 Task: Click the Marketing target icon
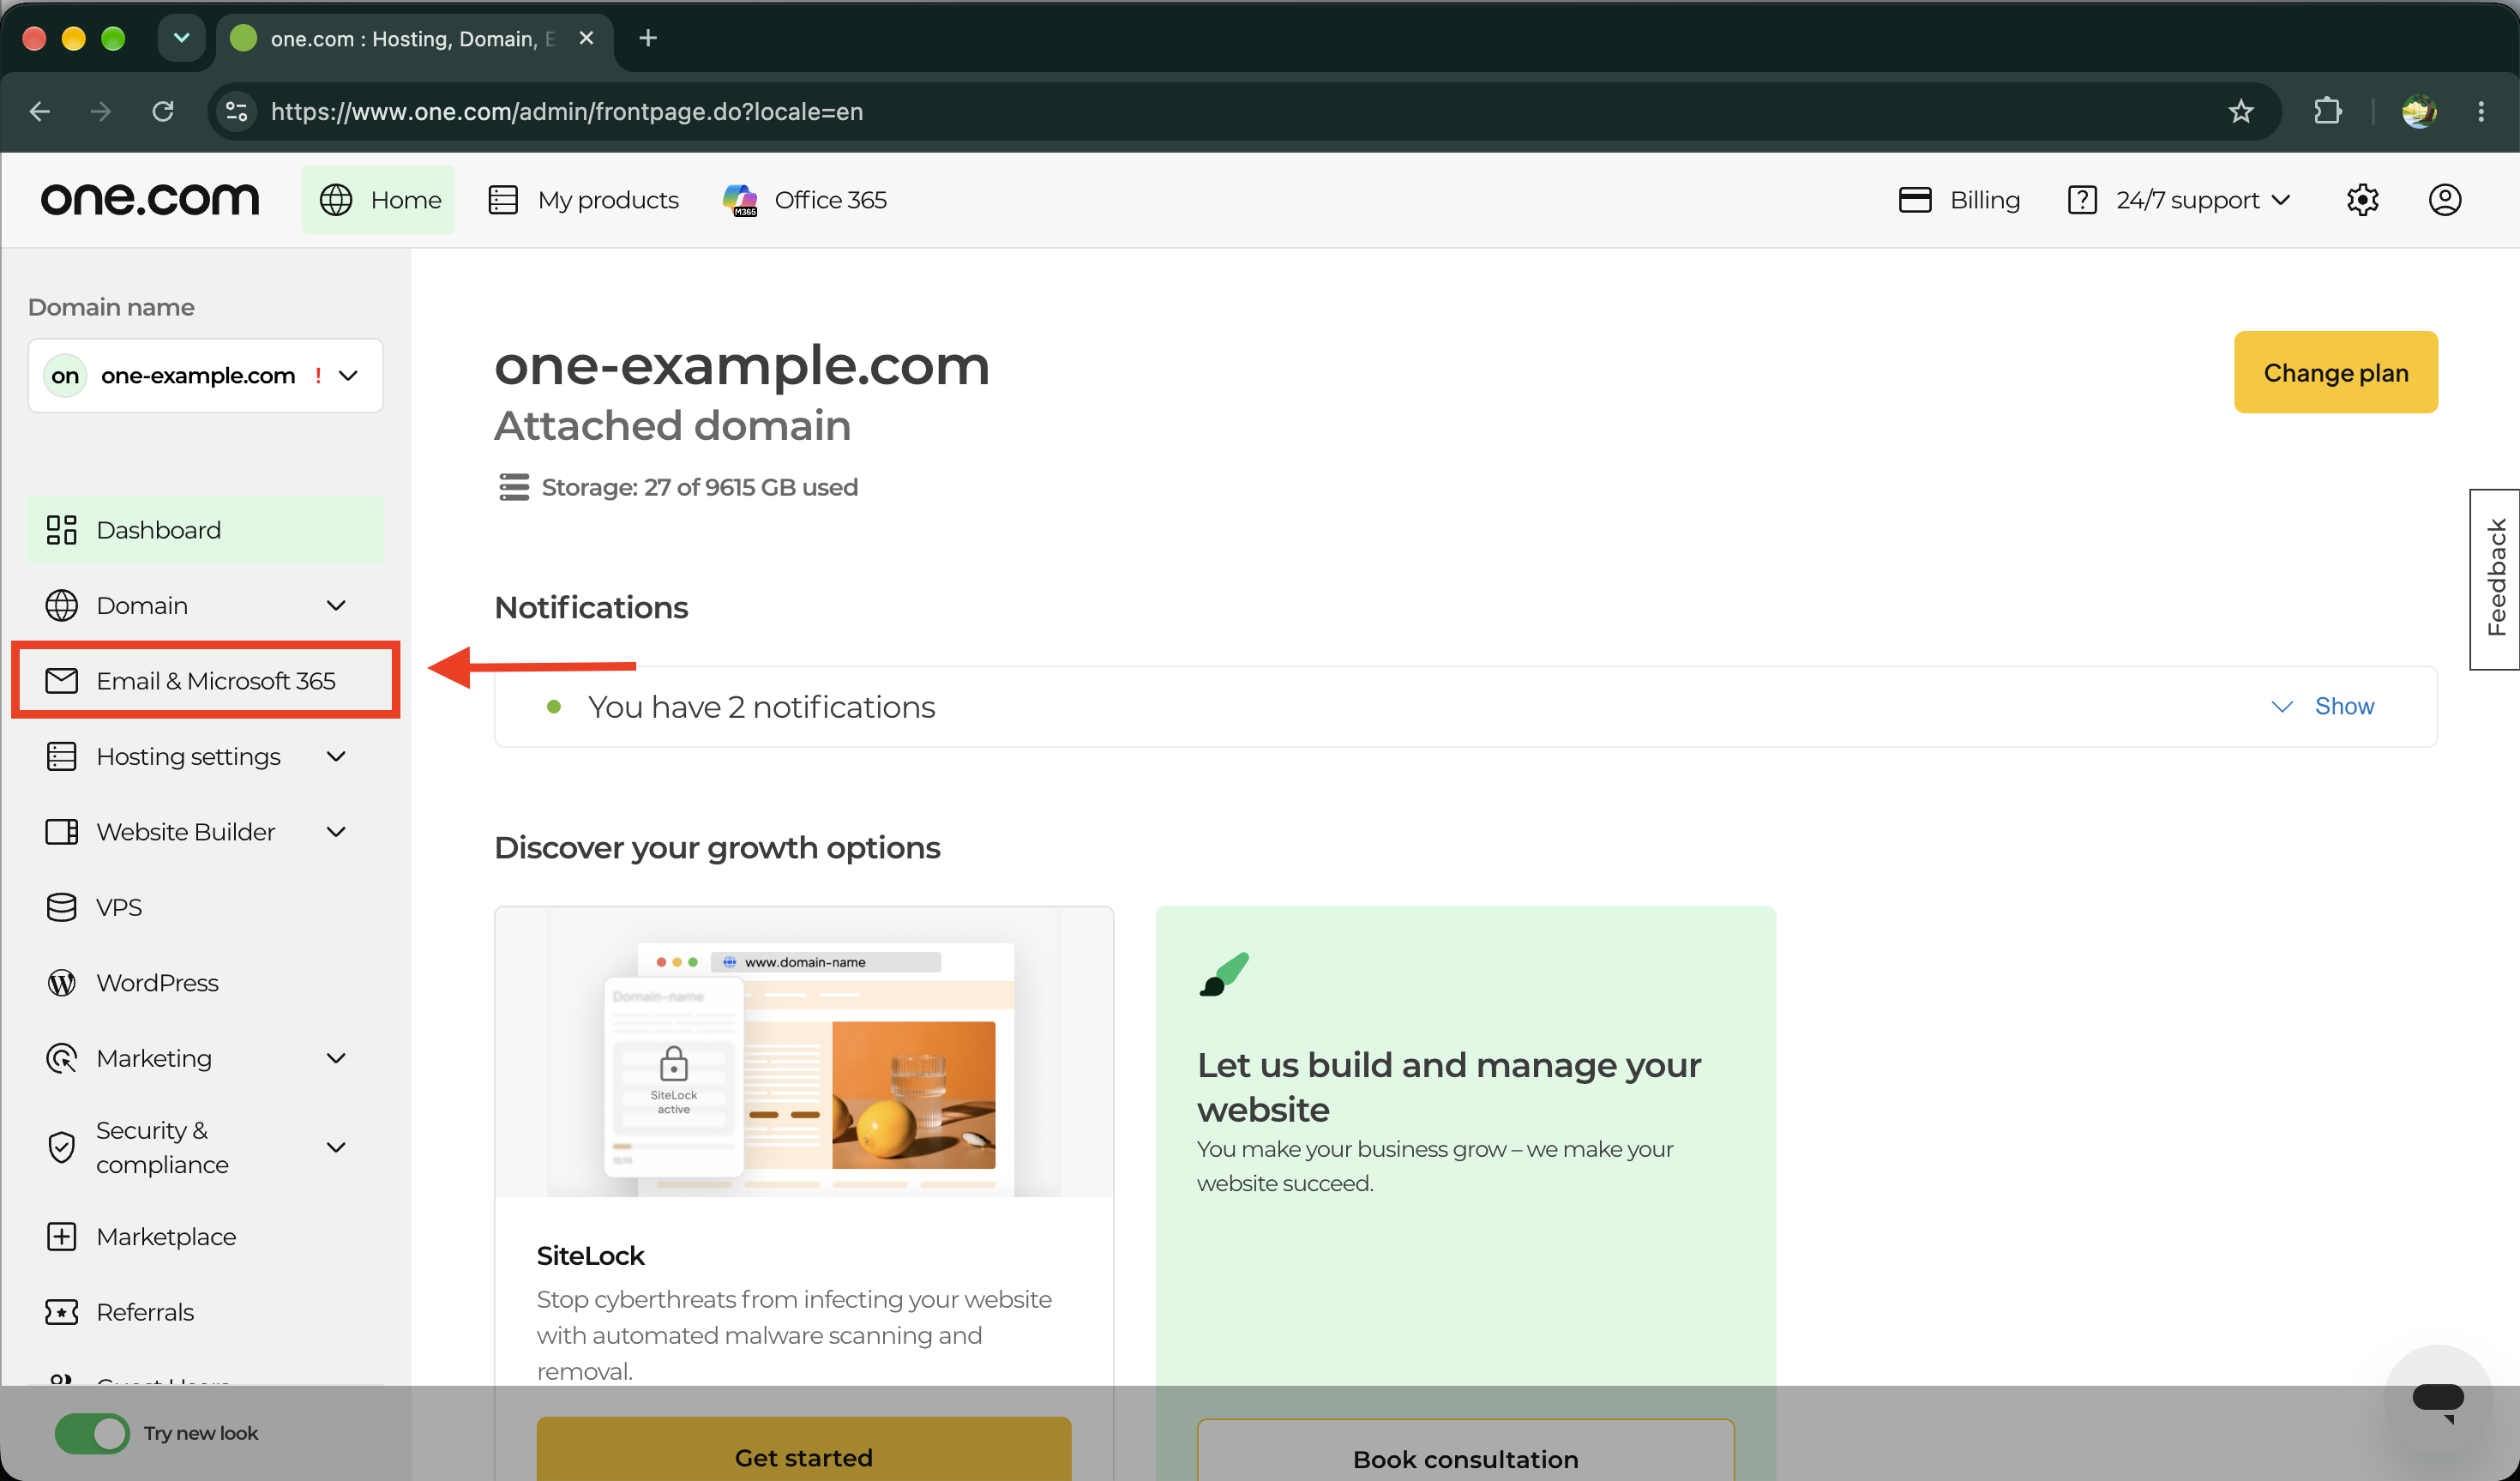[x=62, y=1058]
